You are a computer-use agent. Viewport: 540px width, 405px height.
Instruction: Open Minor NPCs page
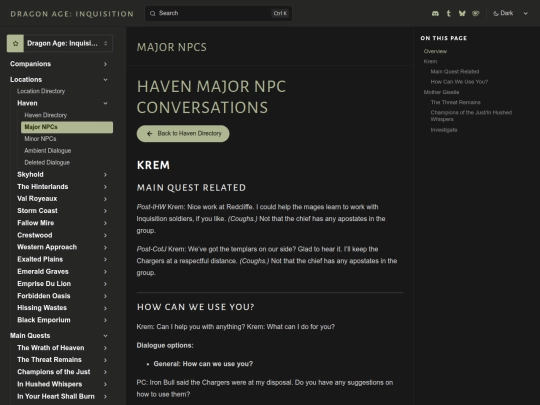pos(40,139)
